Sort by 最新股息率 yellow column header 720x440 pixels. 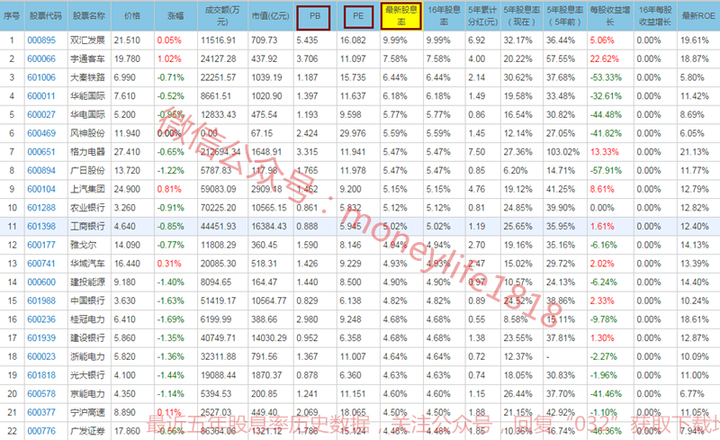(401, 17)
